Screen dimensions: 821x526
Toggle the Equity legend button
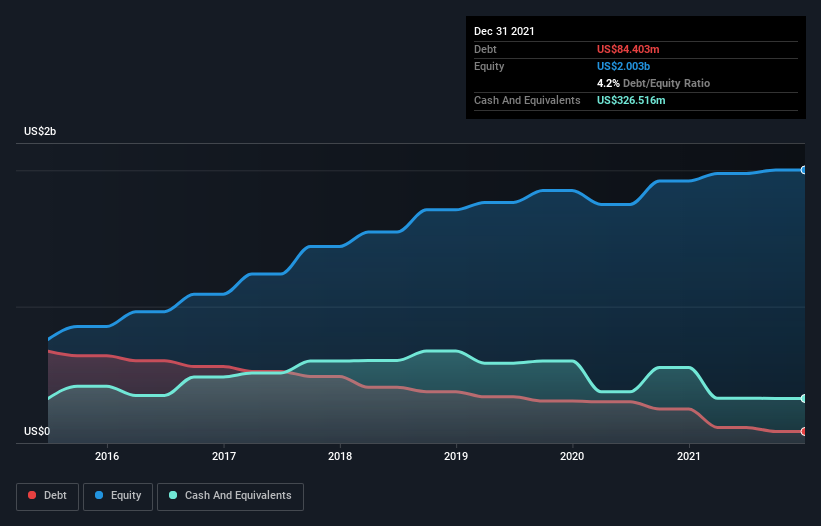118,496
